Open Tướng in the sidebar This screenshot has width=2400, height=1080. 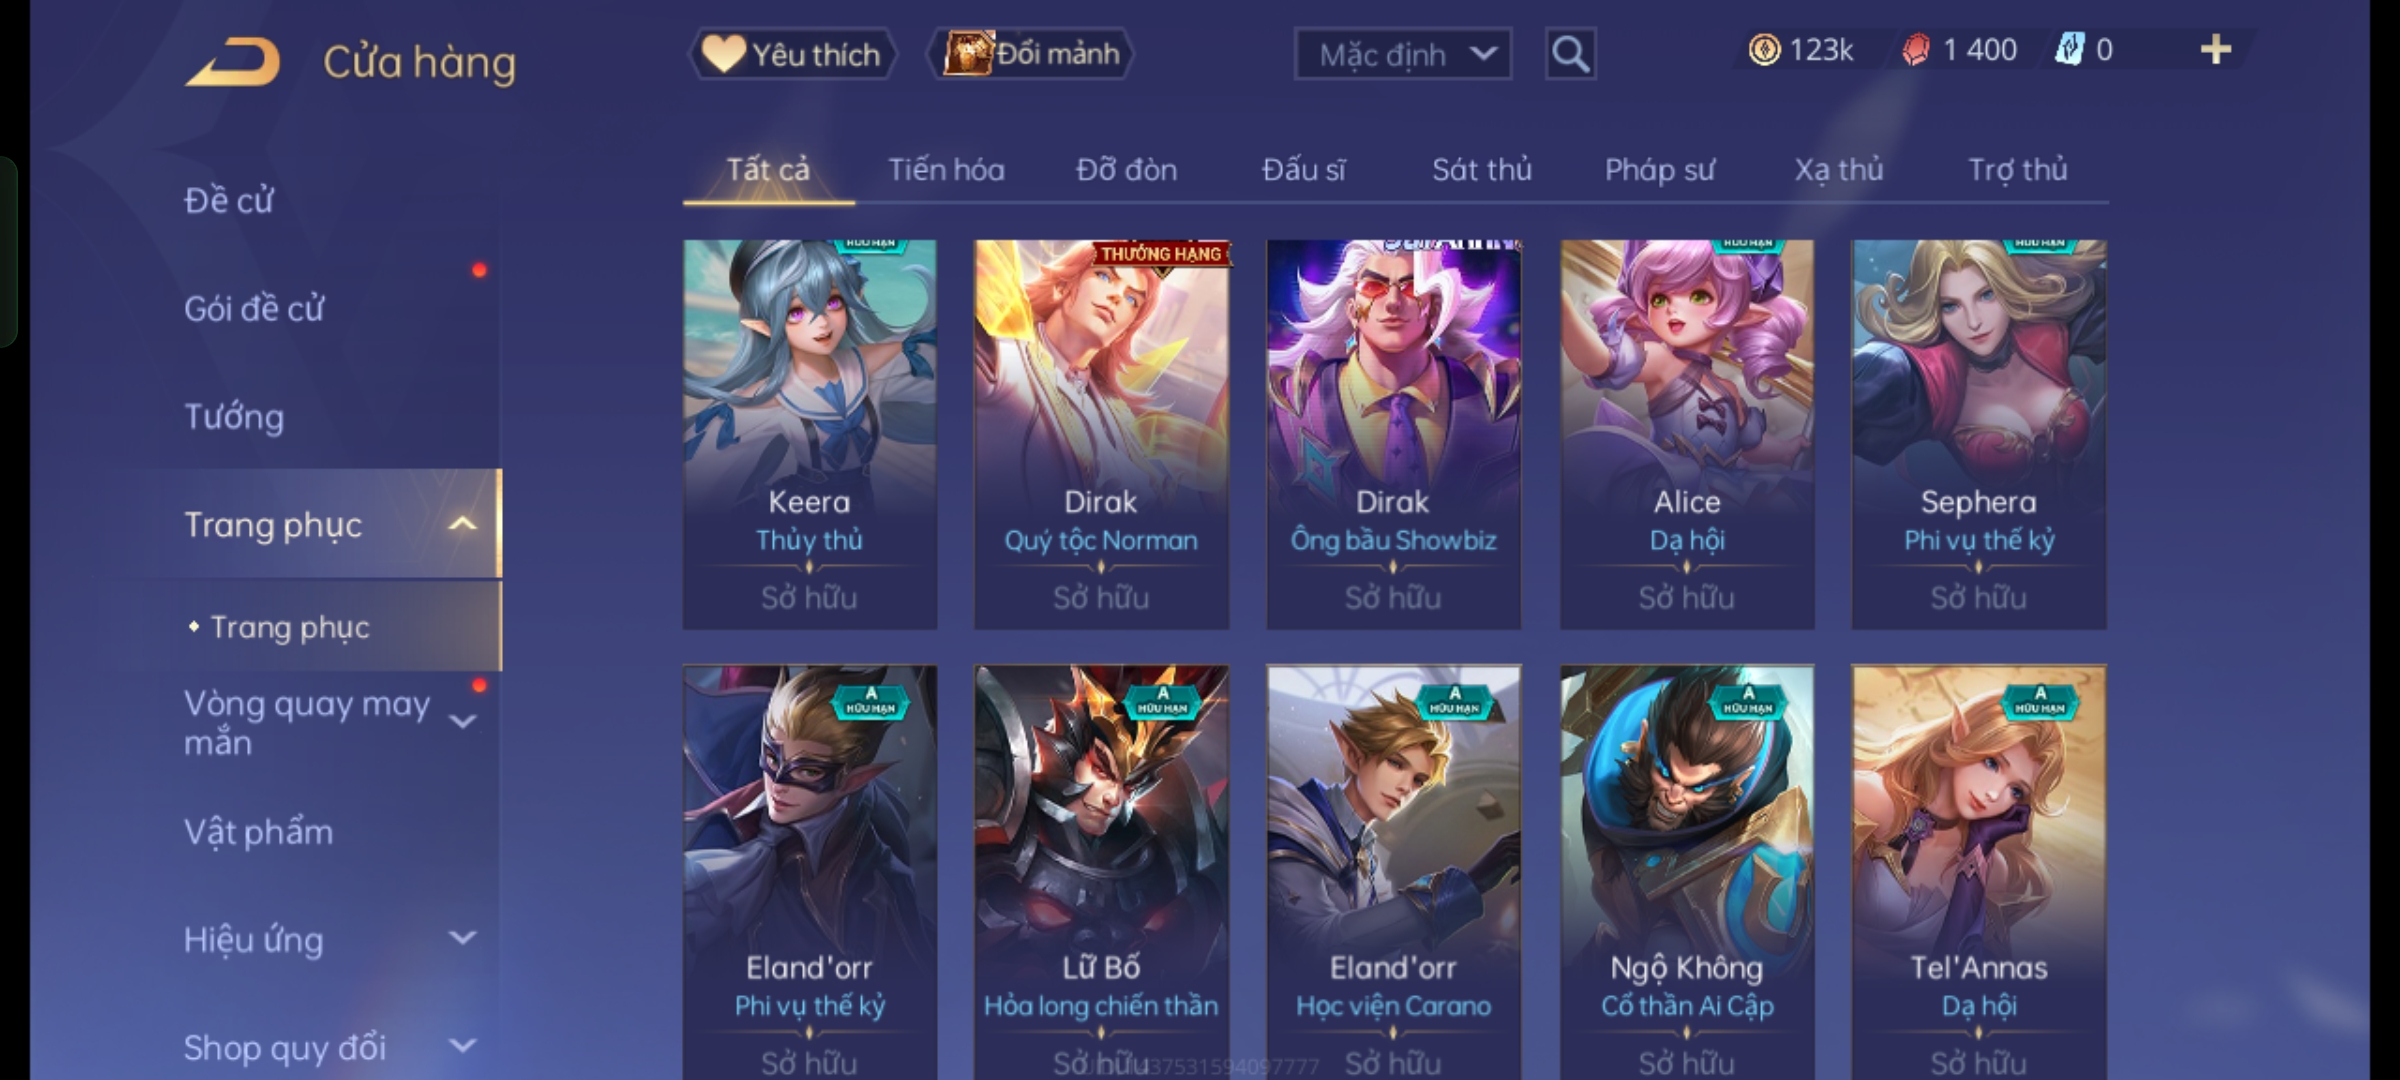[234, 417]
